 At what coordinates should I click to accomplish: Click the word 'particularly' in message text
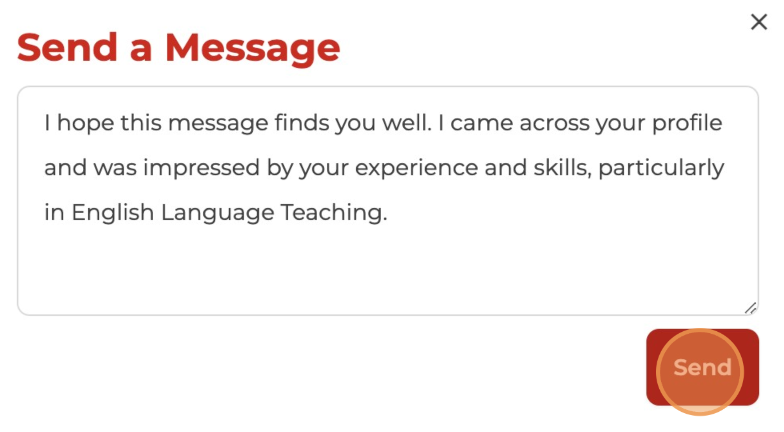coord(661,168)
